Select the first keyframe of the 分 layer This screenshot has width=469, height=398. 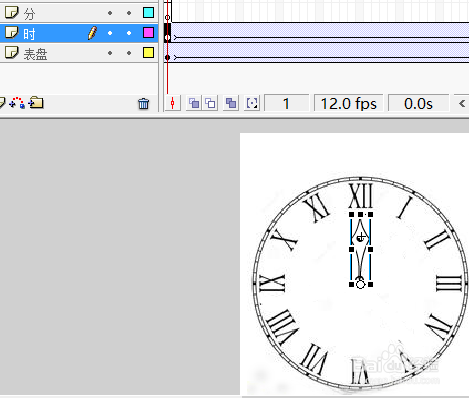[167, 12]
